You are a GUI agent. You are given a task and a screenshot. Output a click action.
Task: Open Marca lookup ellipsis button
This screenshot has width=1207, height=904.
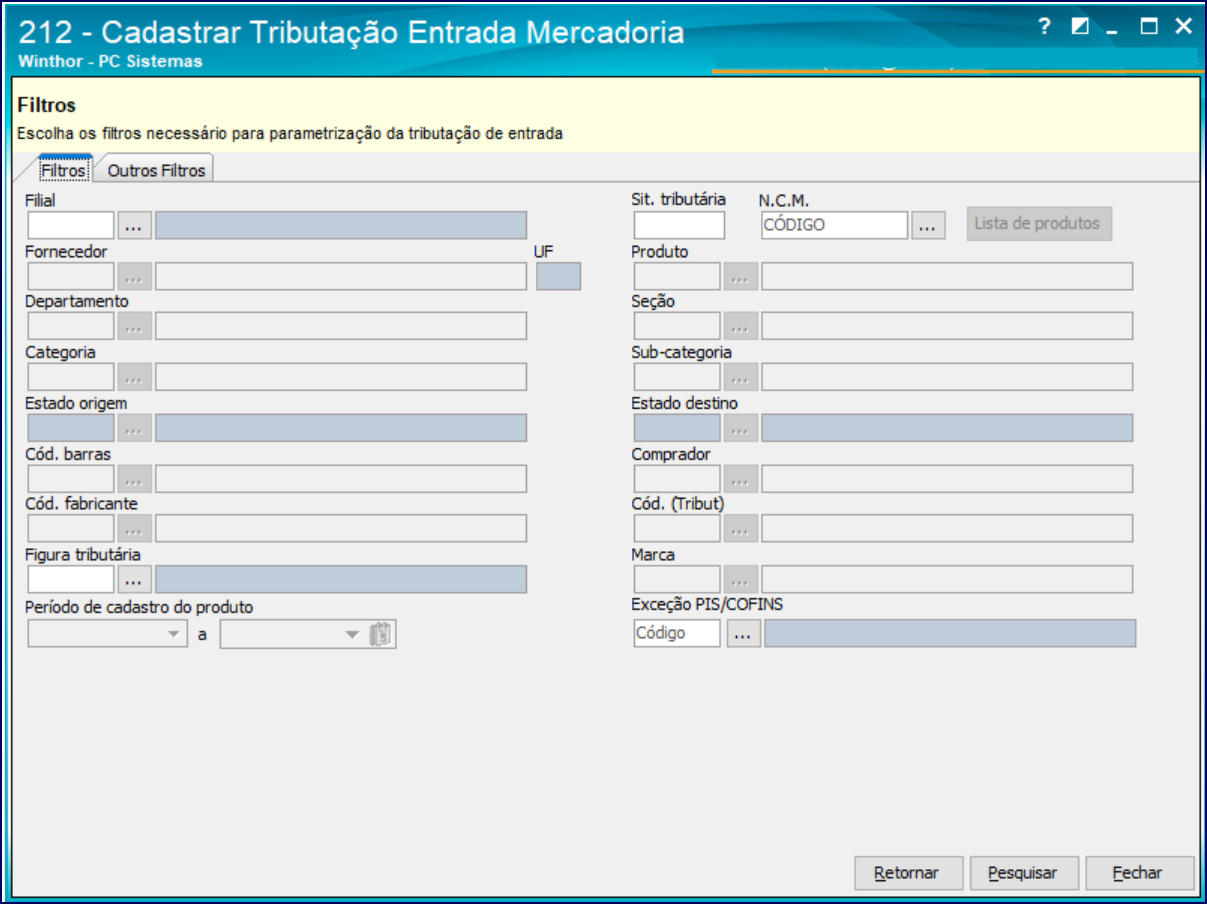coord(741,579)
